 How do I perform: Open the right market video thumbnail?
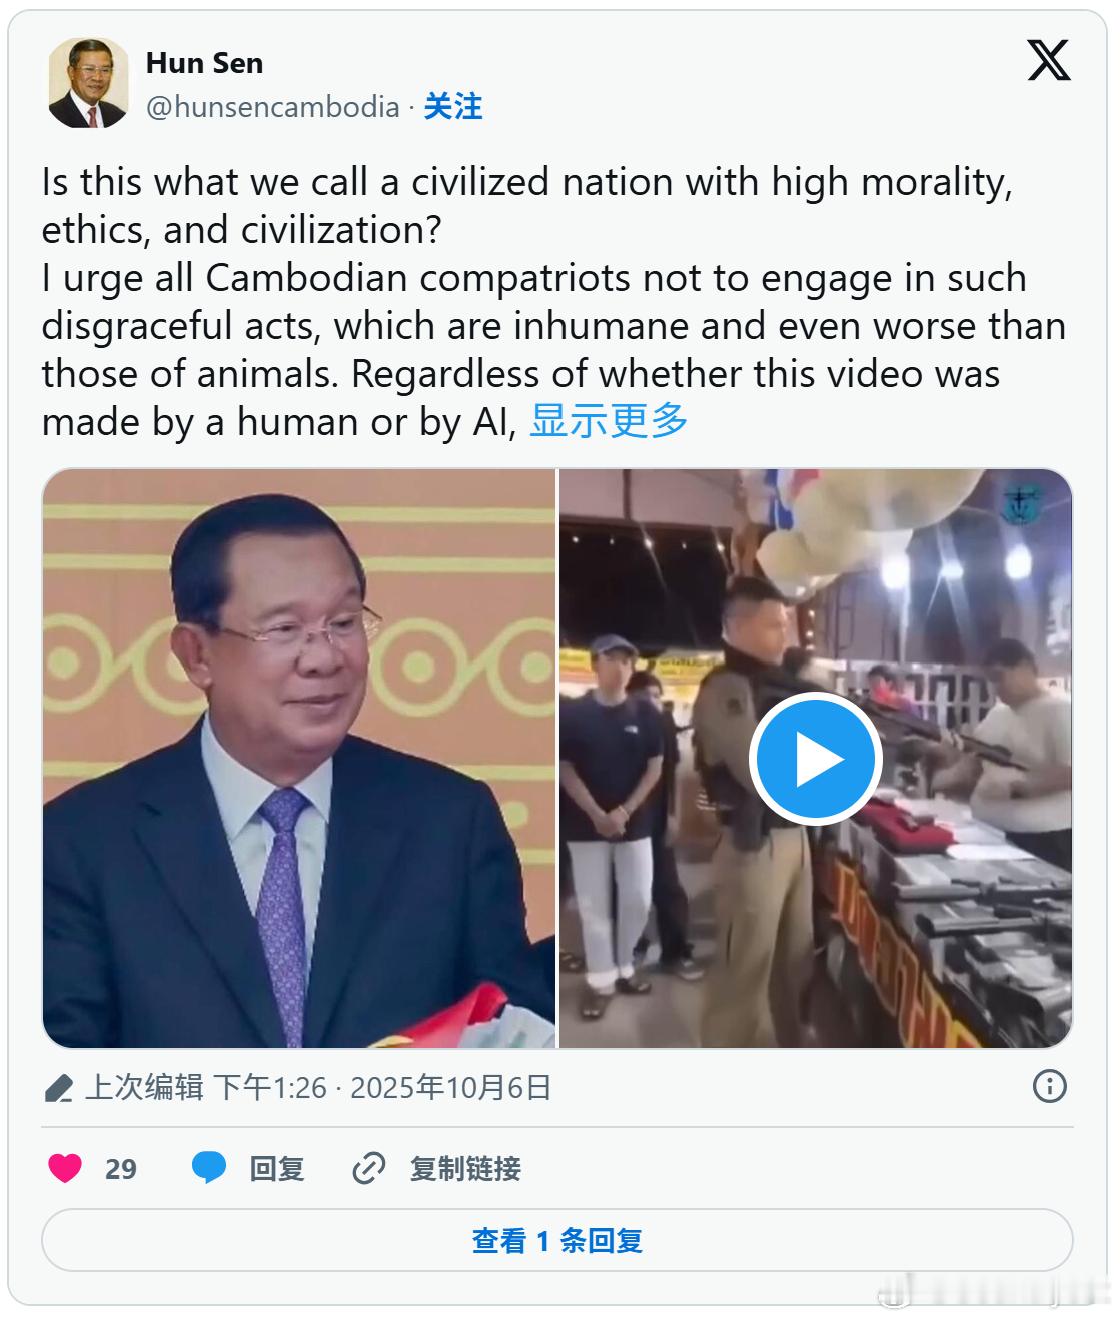(x=816, y=758)
